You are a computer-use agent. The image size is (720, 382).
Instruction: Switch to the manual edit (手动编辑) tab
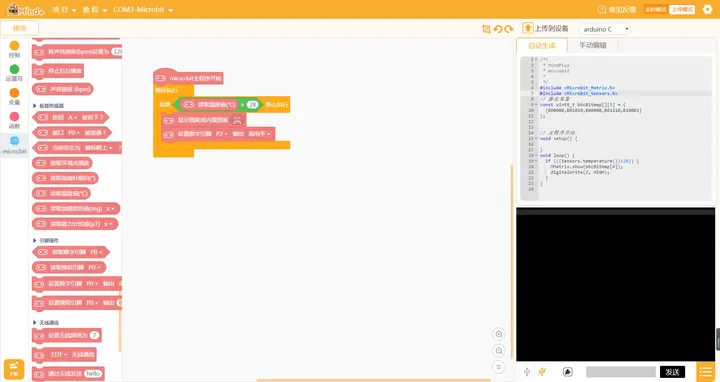(x=592, y=45)
